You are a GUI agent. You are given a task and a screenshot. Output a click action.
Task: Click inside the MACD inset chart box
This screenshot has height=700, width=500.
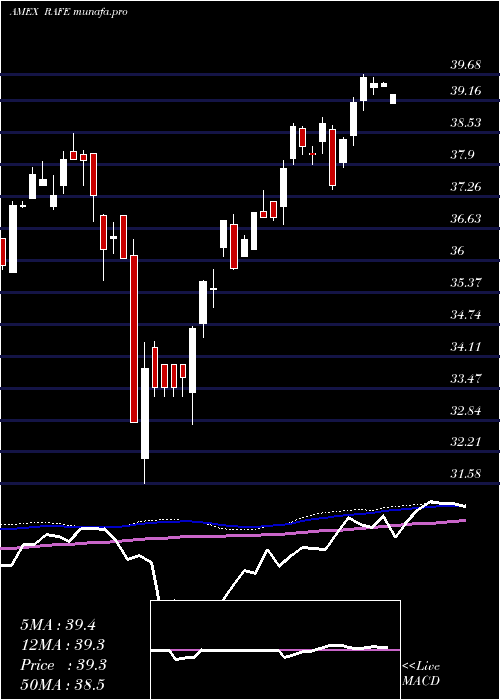pyautogui.click(x=275, y=650)
